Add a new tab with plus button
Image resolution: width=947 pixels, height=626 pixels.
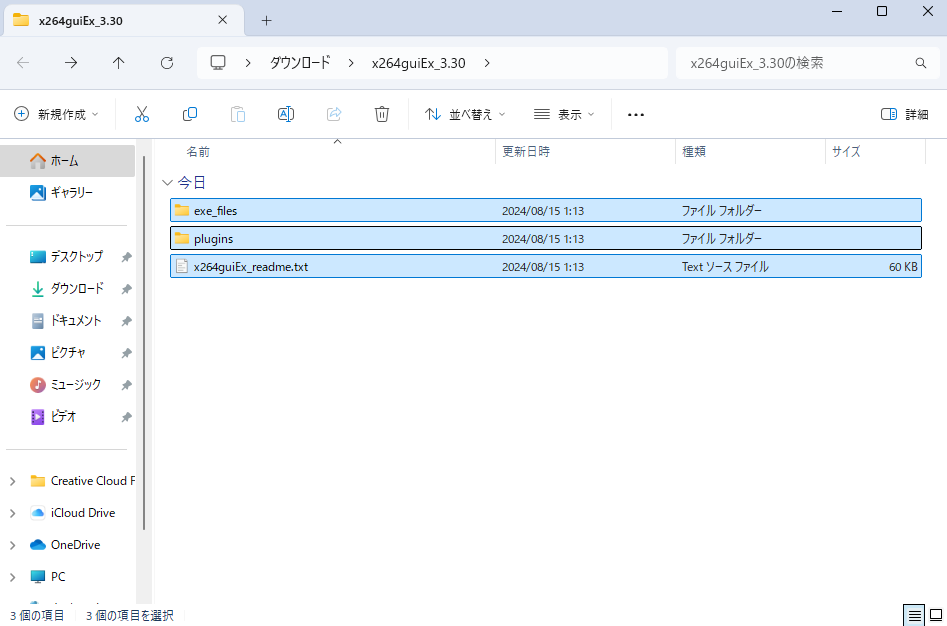pos(266,21)
